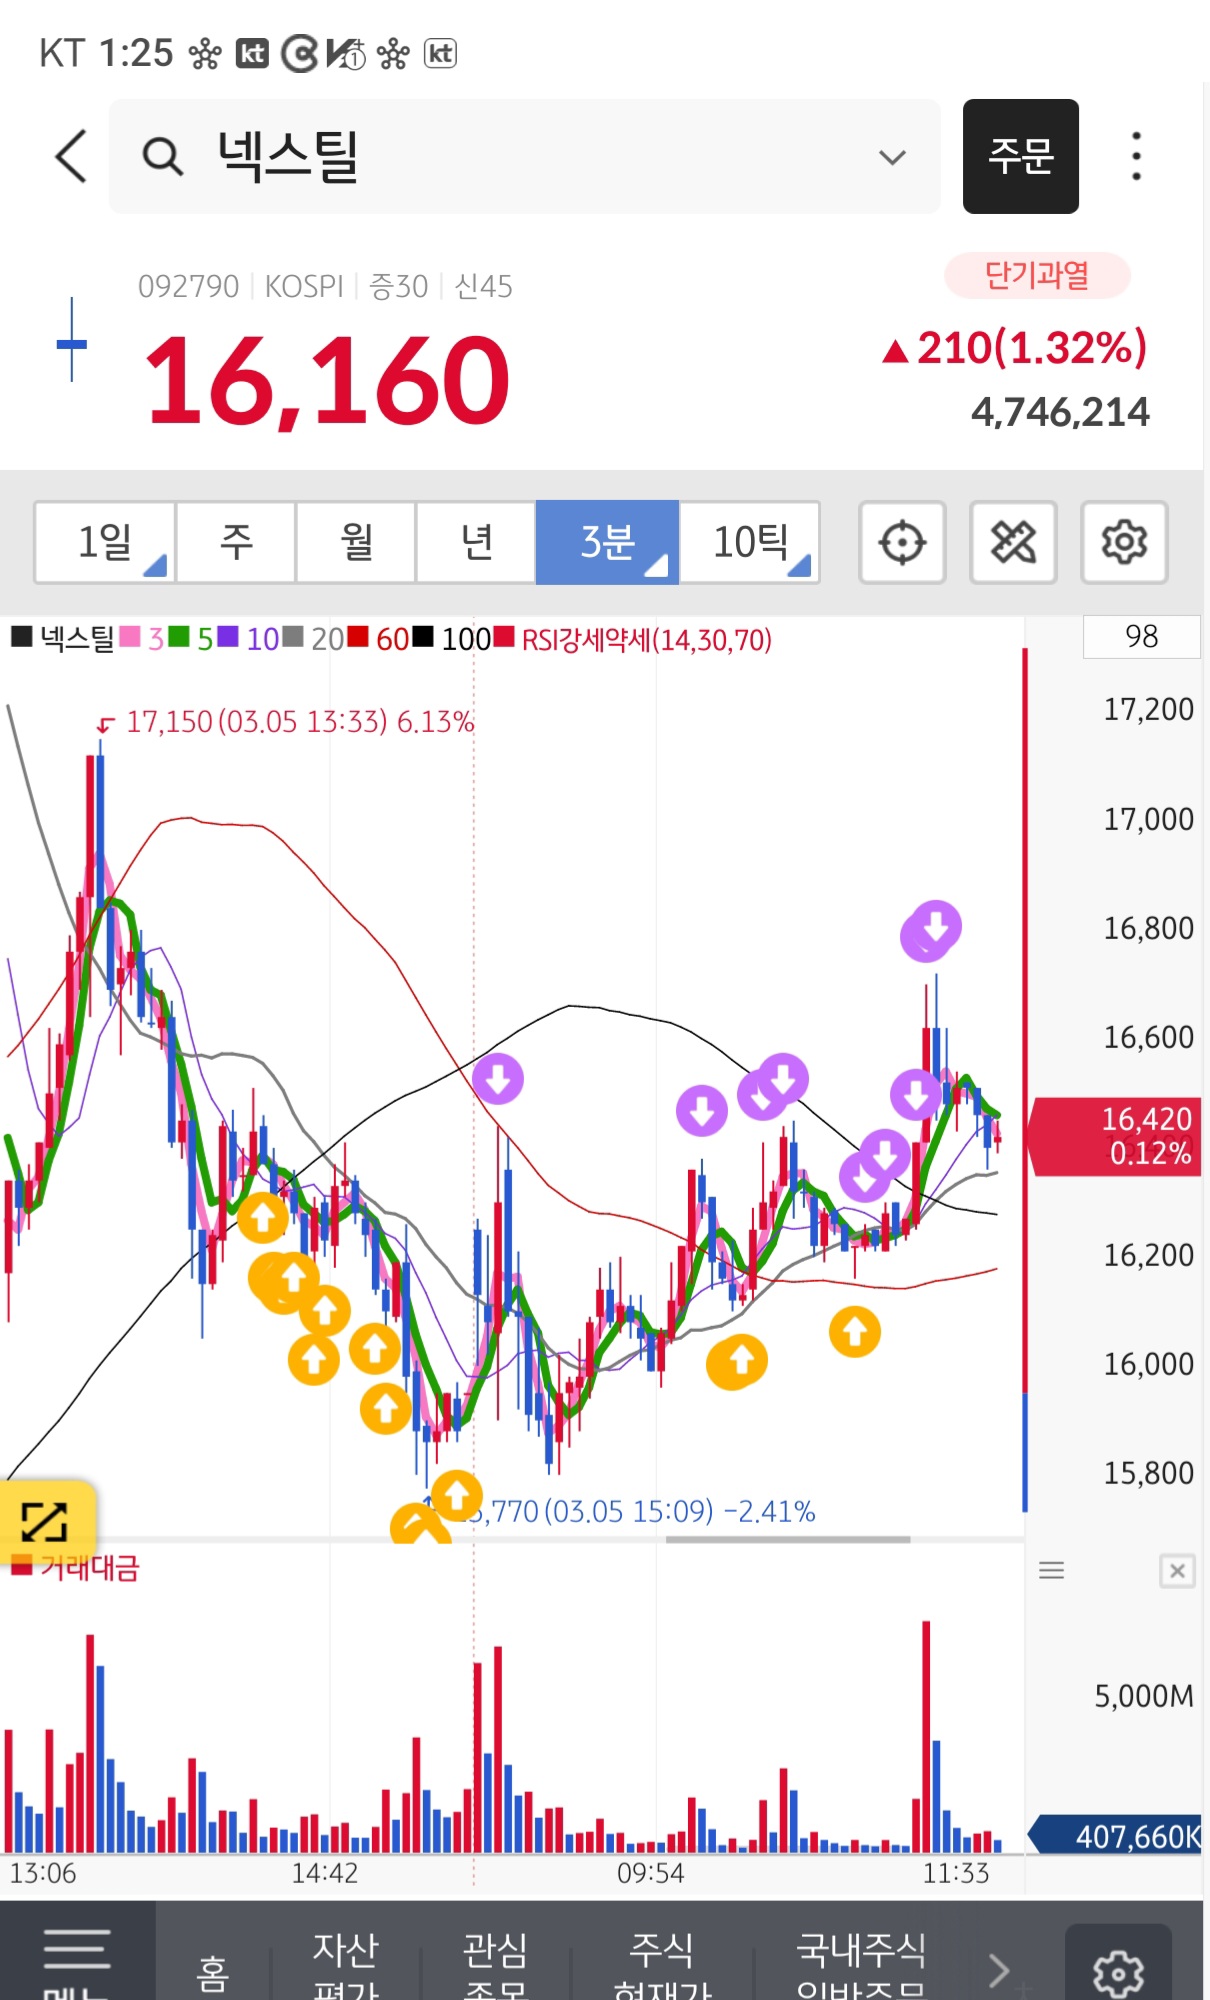Toggle the black MA 100 legend
This screenshot has width=1210, height=2000.
pyautogui.click(x=452, y=638)
